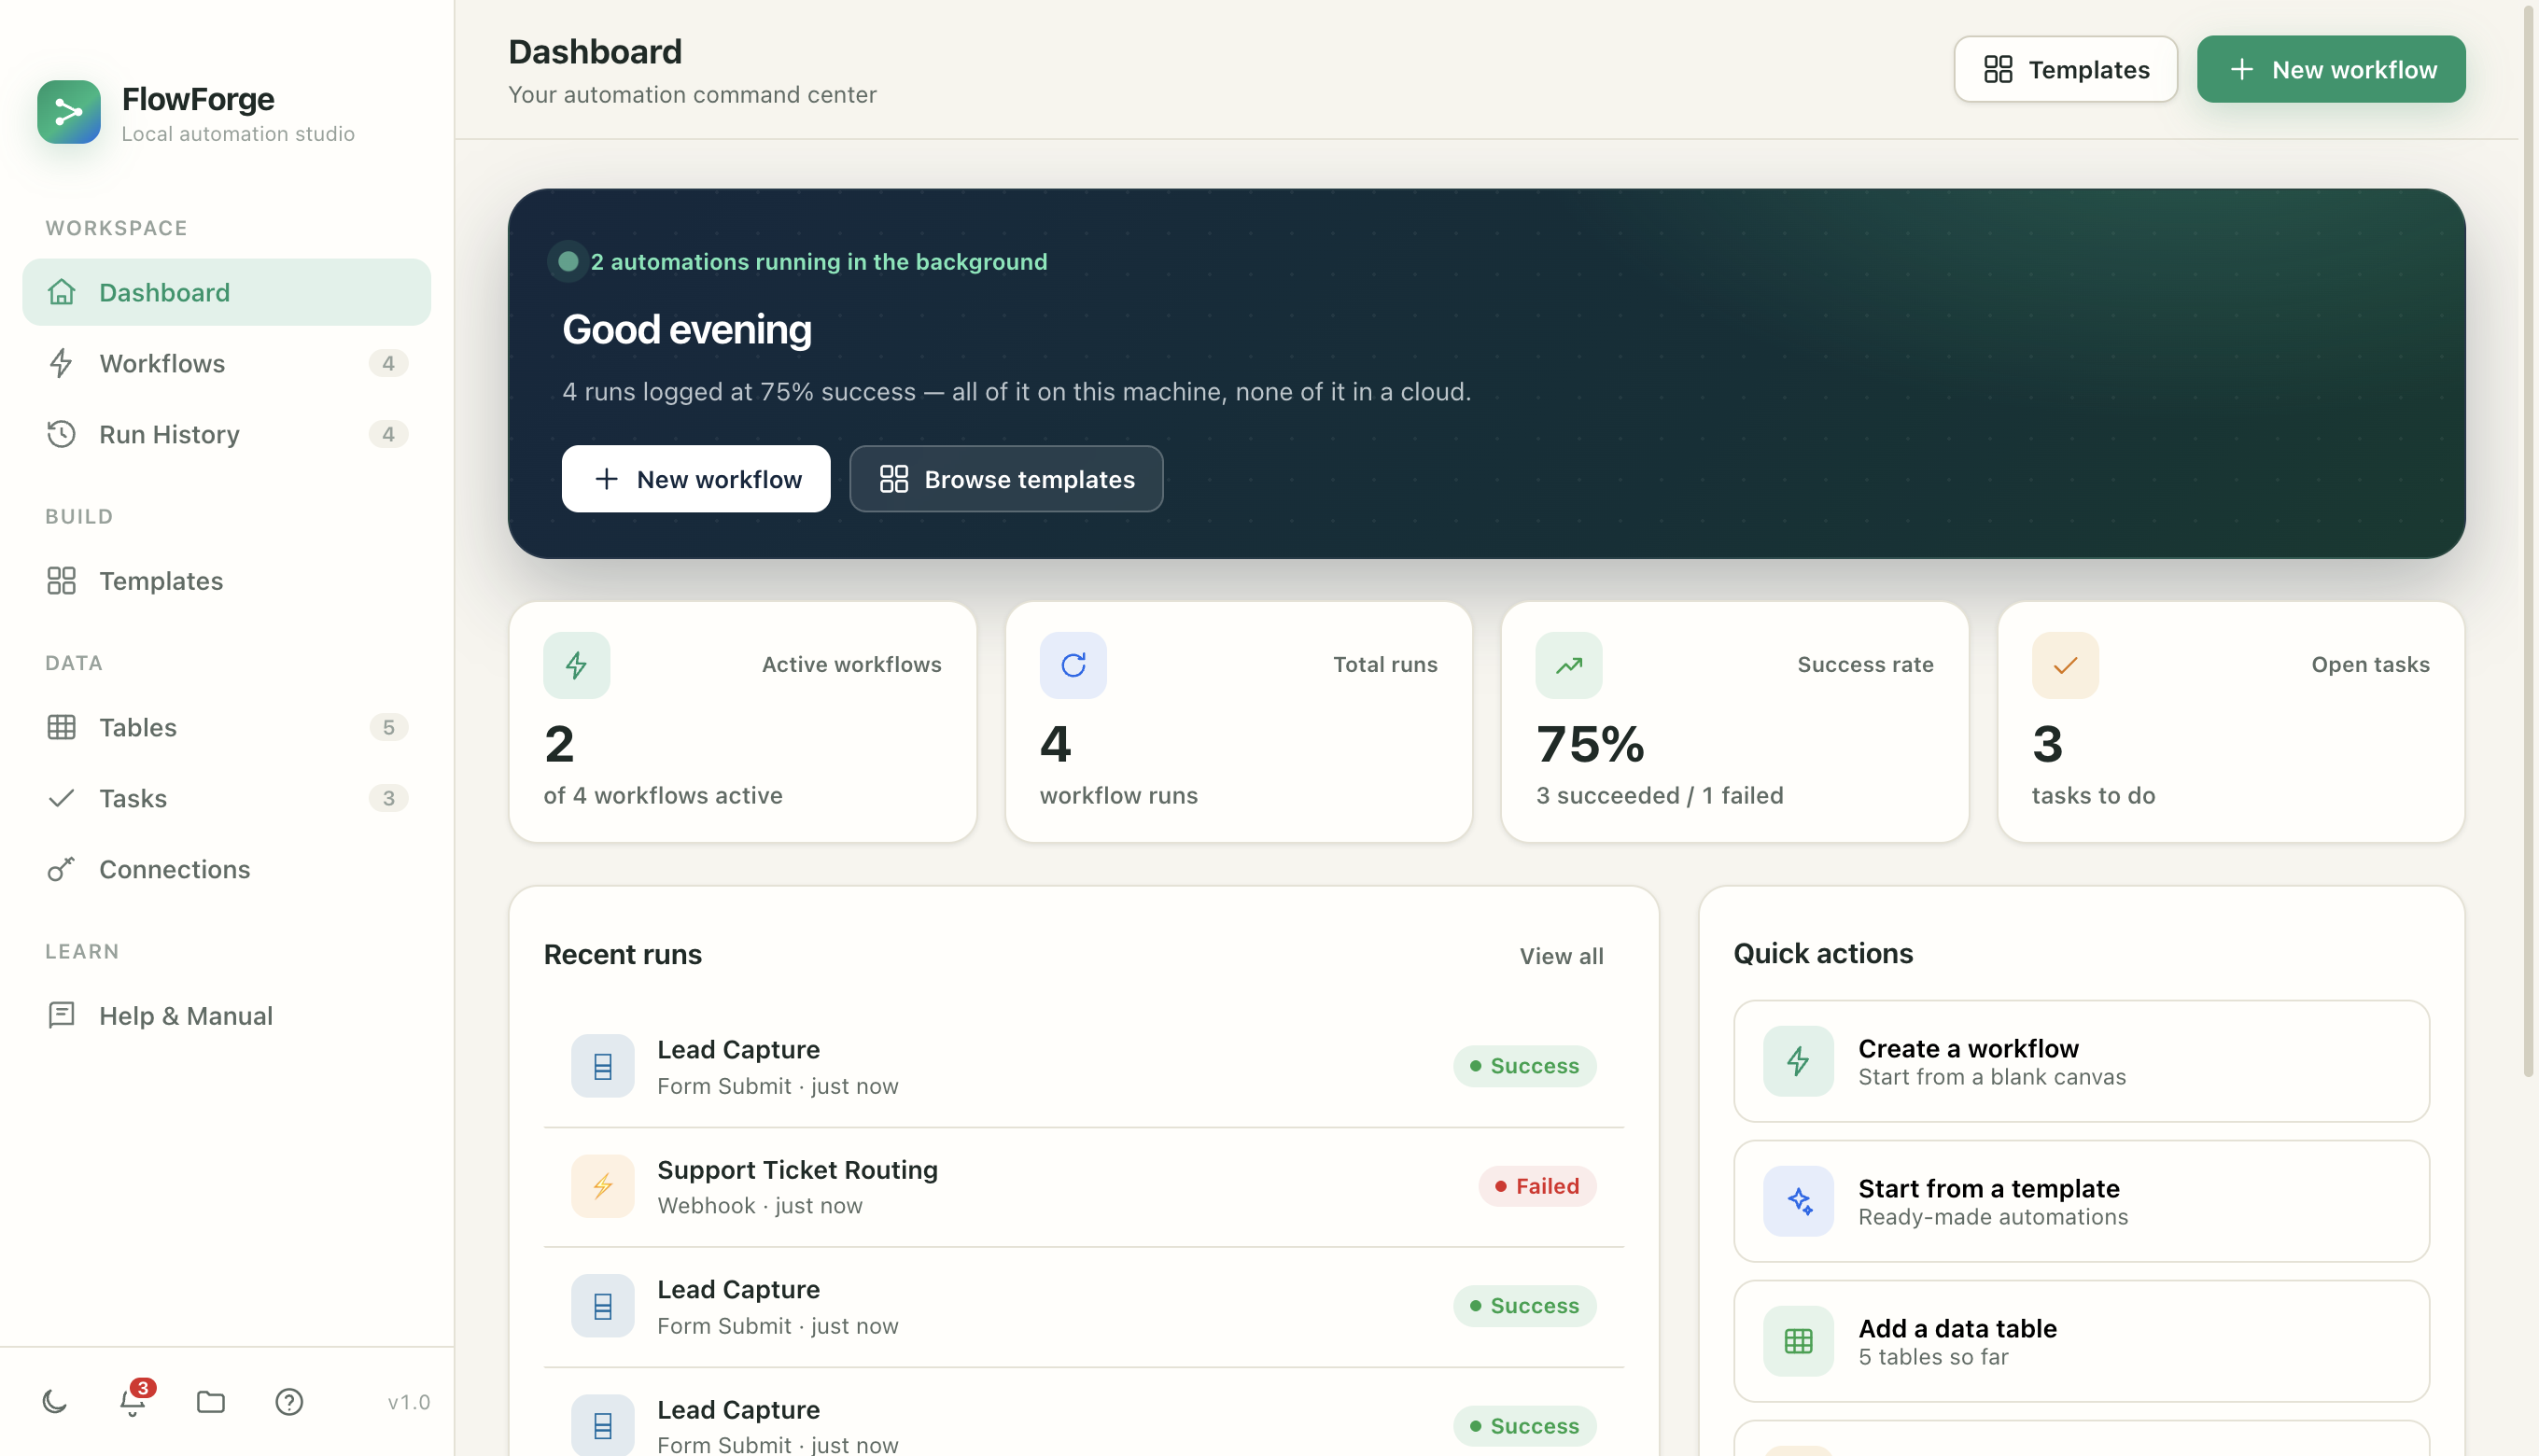The height and width of the screenshot is (1456, 2539).
Task: Click the Active workflows lightning icon
Action: (577, 665)
